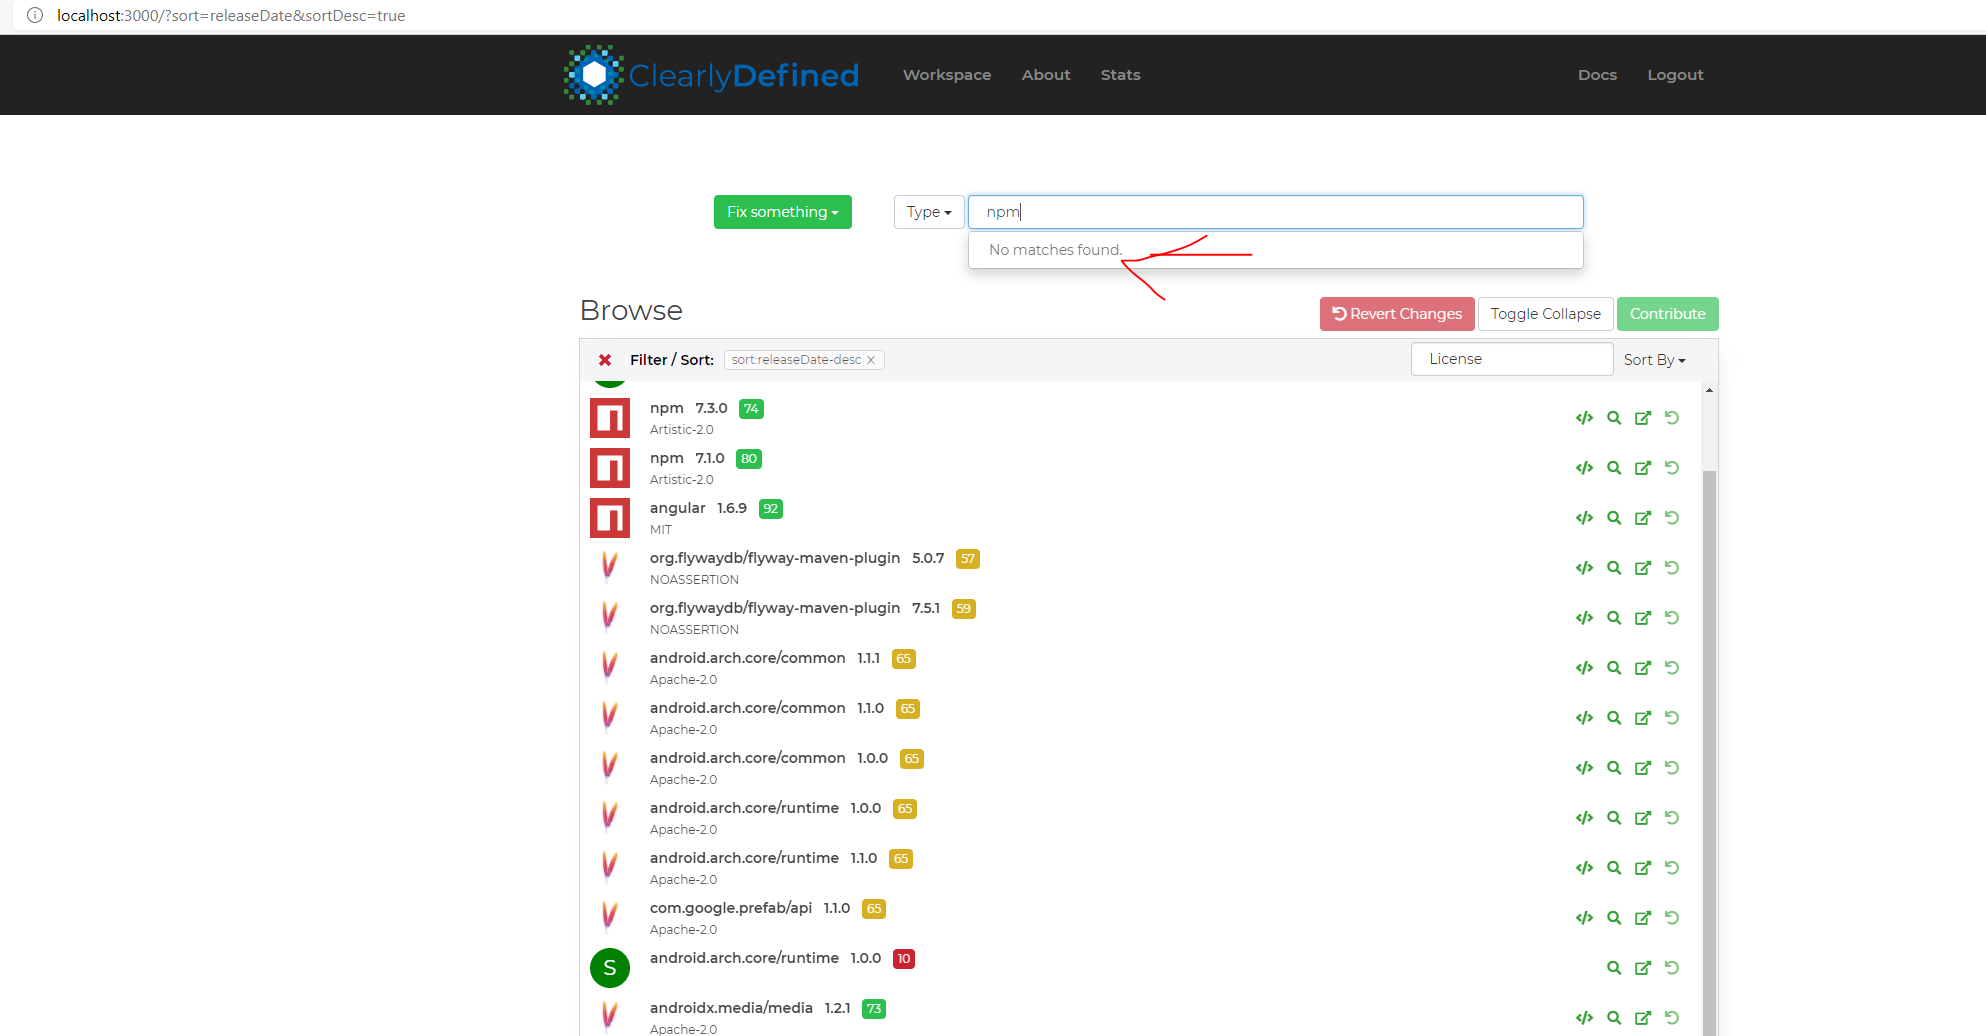Open the Sort By dropdown
This screenshot has height=1036, width=1986.
pos(1654,360)
